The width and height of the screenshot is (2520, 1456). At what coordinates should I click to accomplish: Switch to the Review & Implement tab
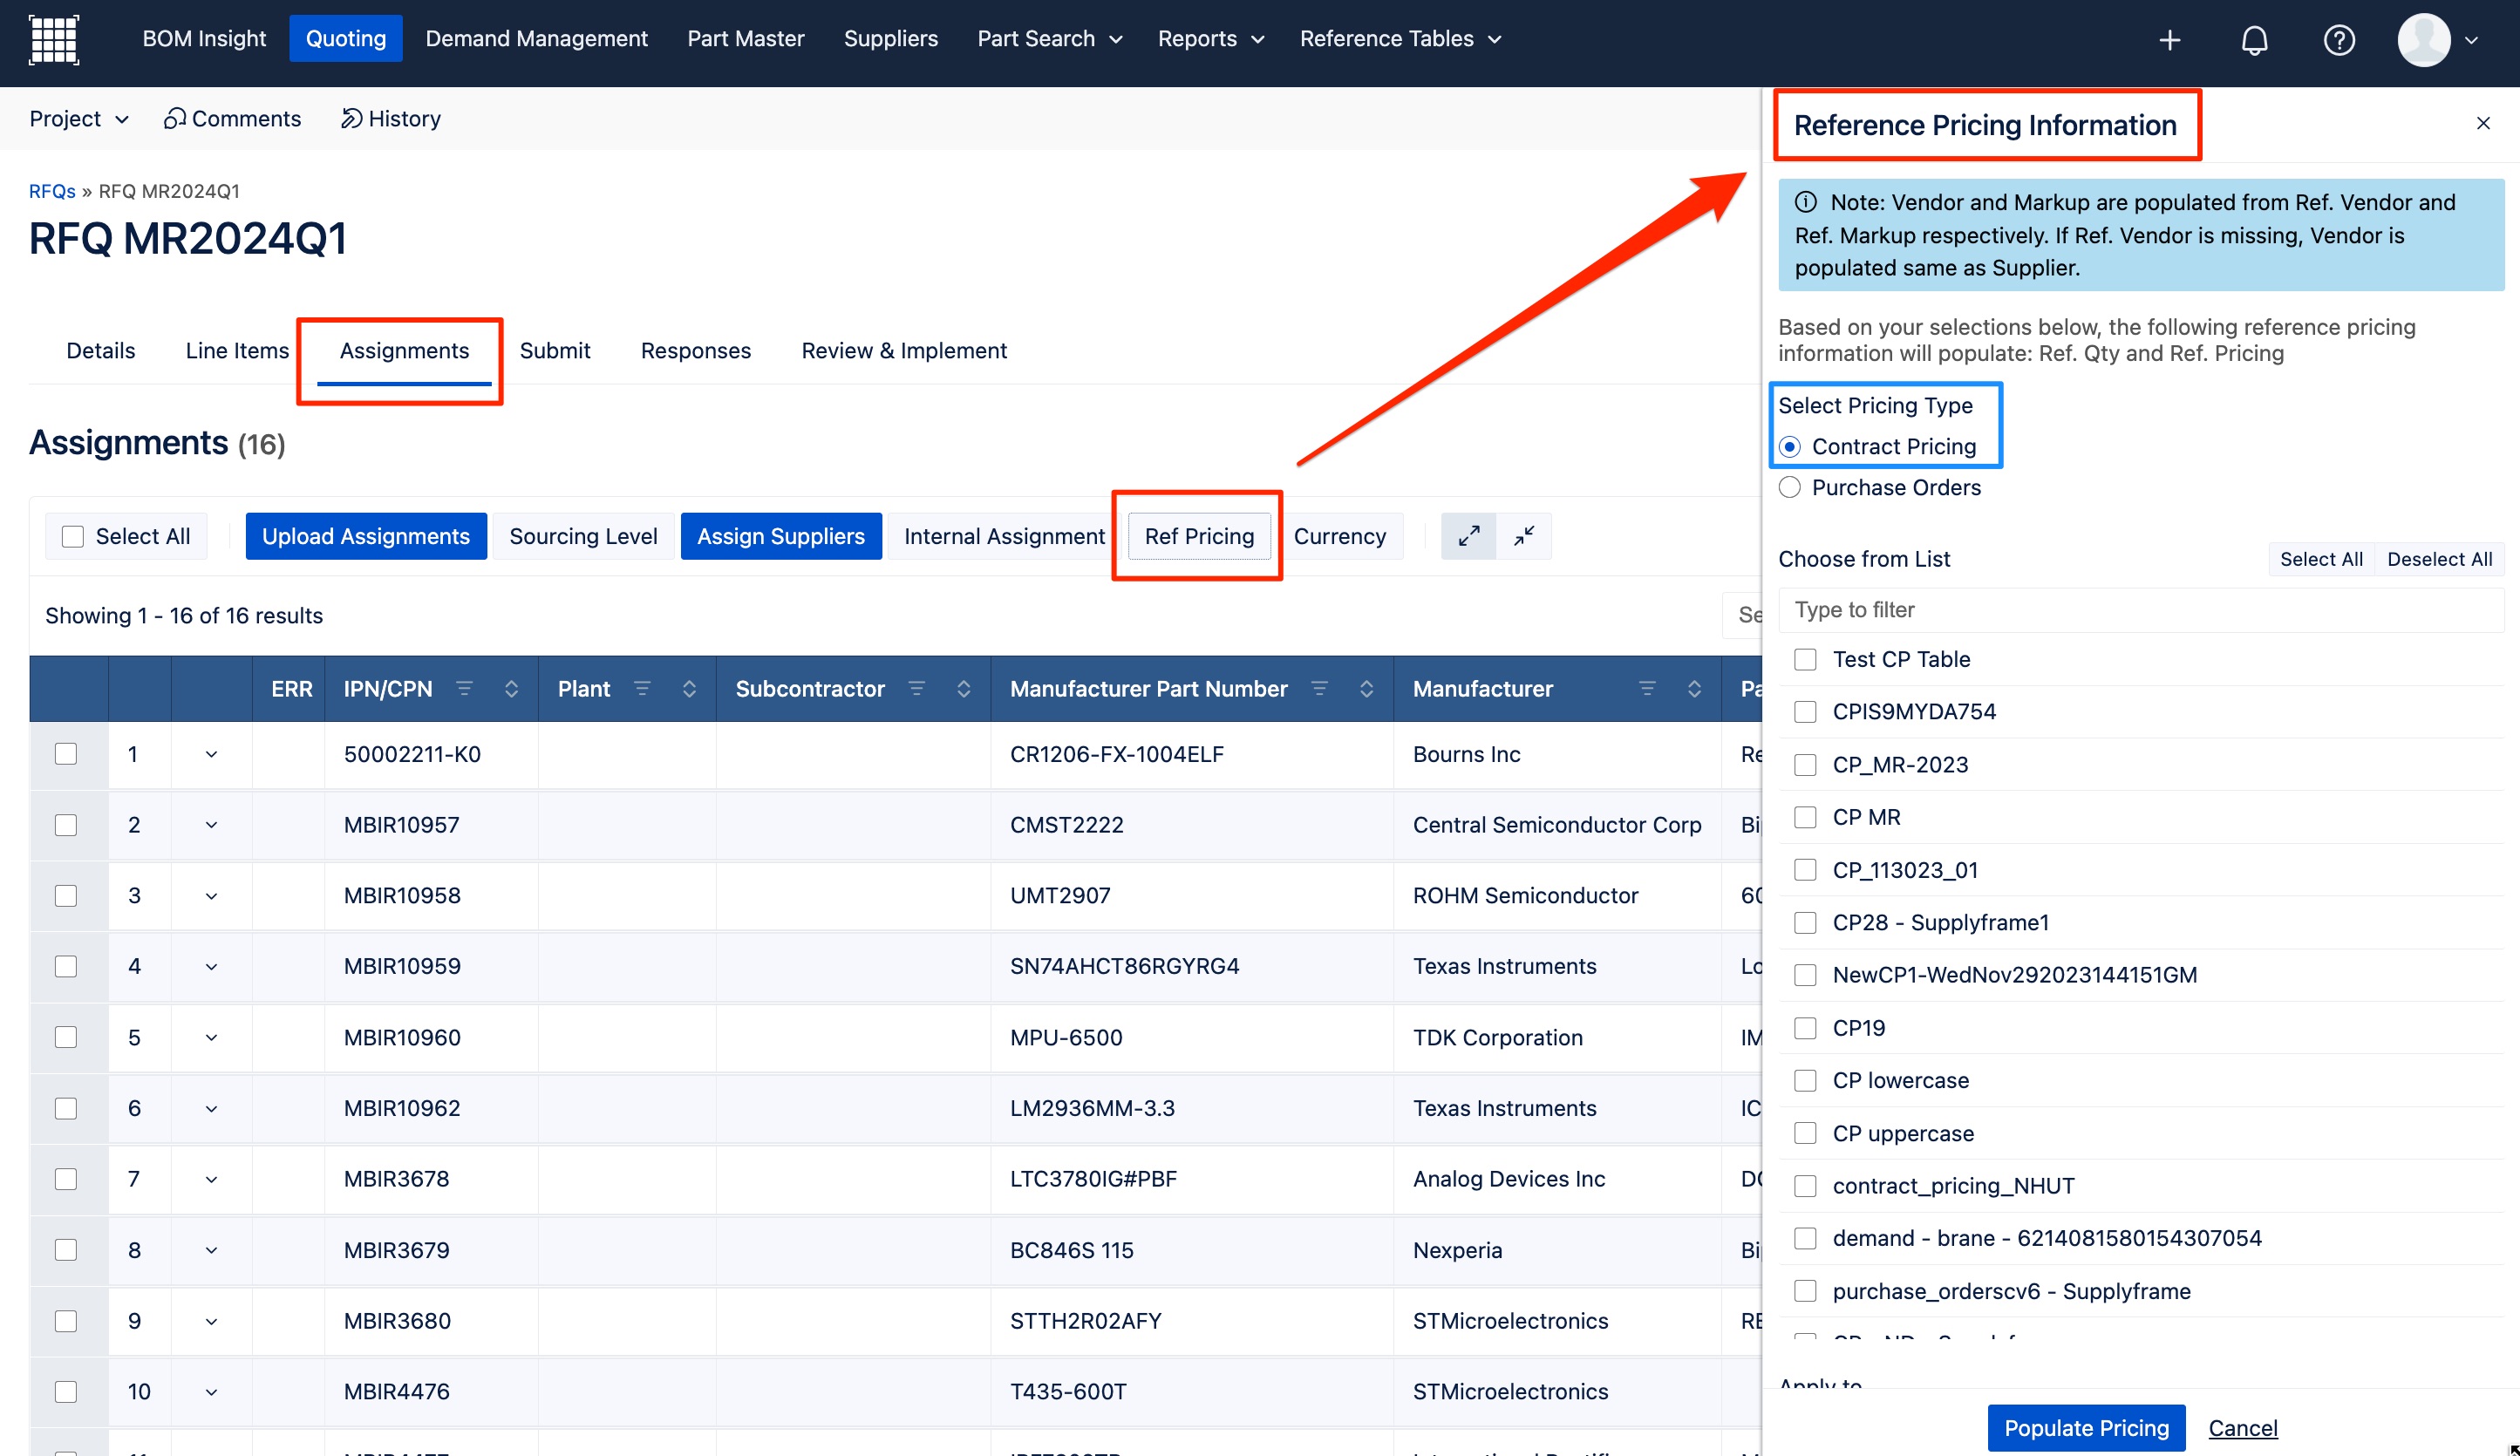tap(904, 350)
